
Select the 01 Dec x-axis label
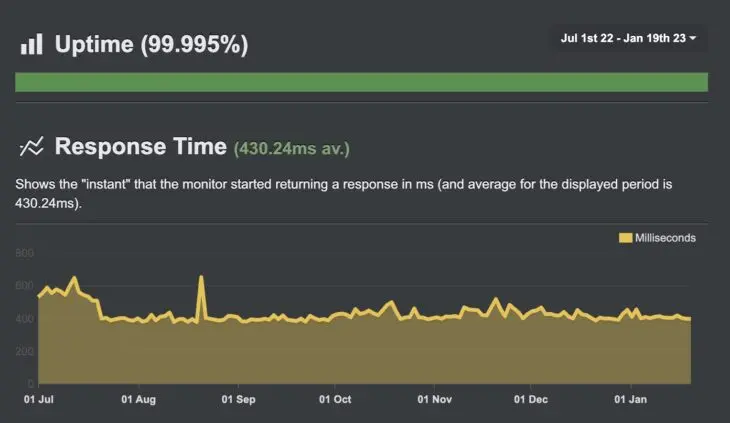click(x=531, y=399)
